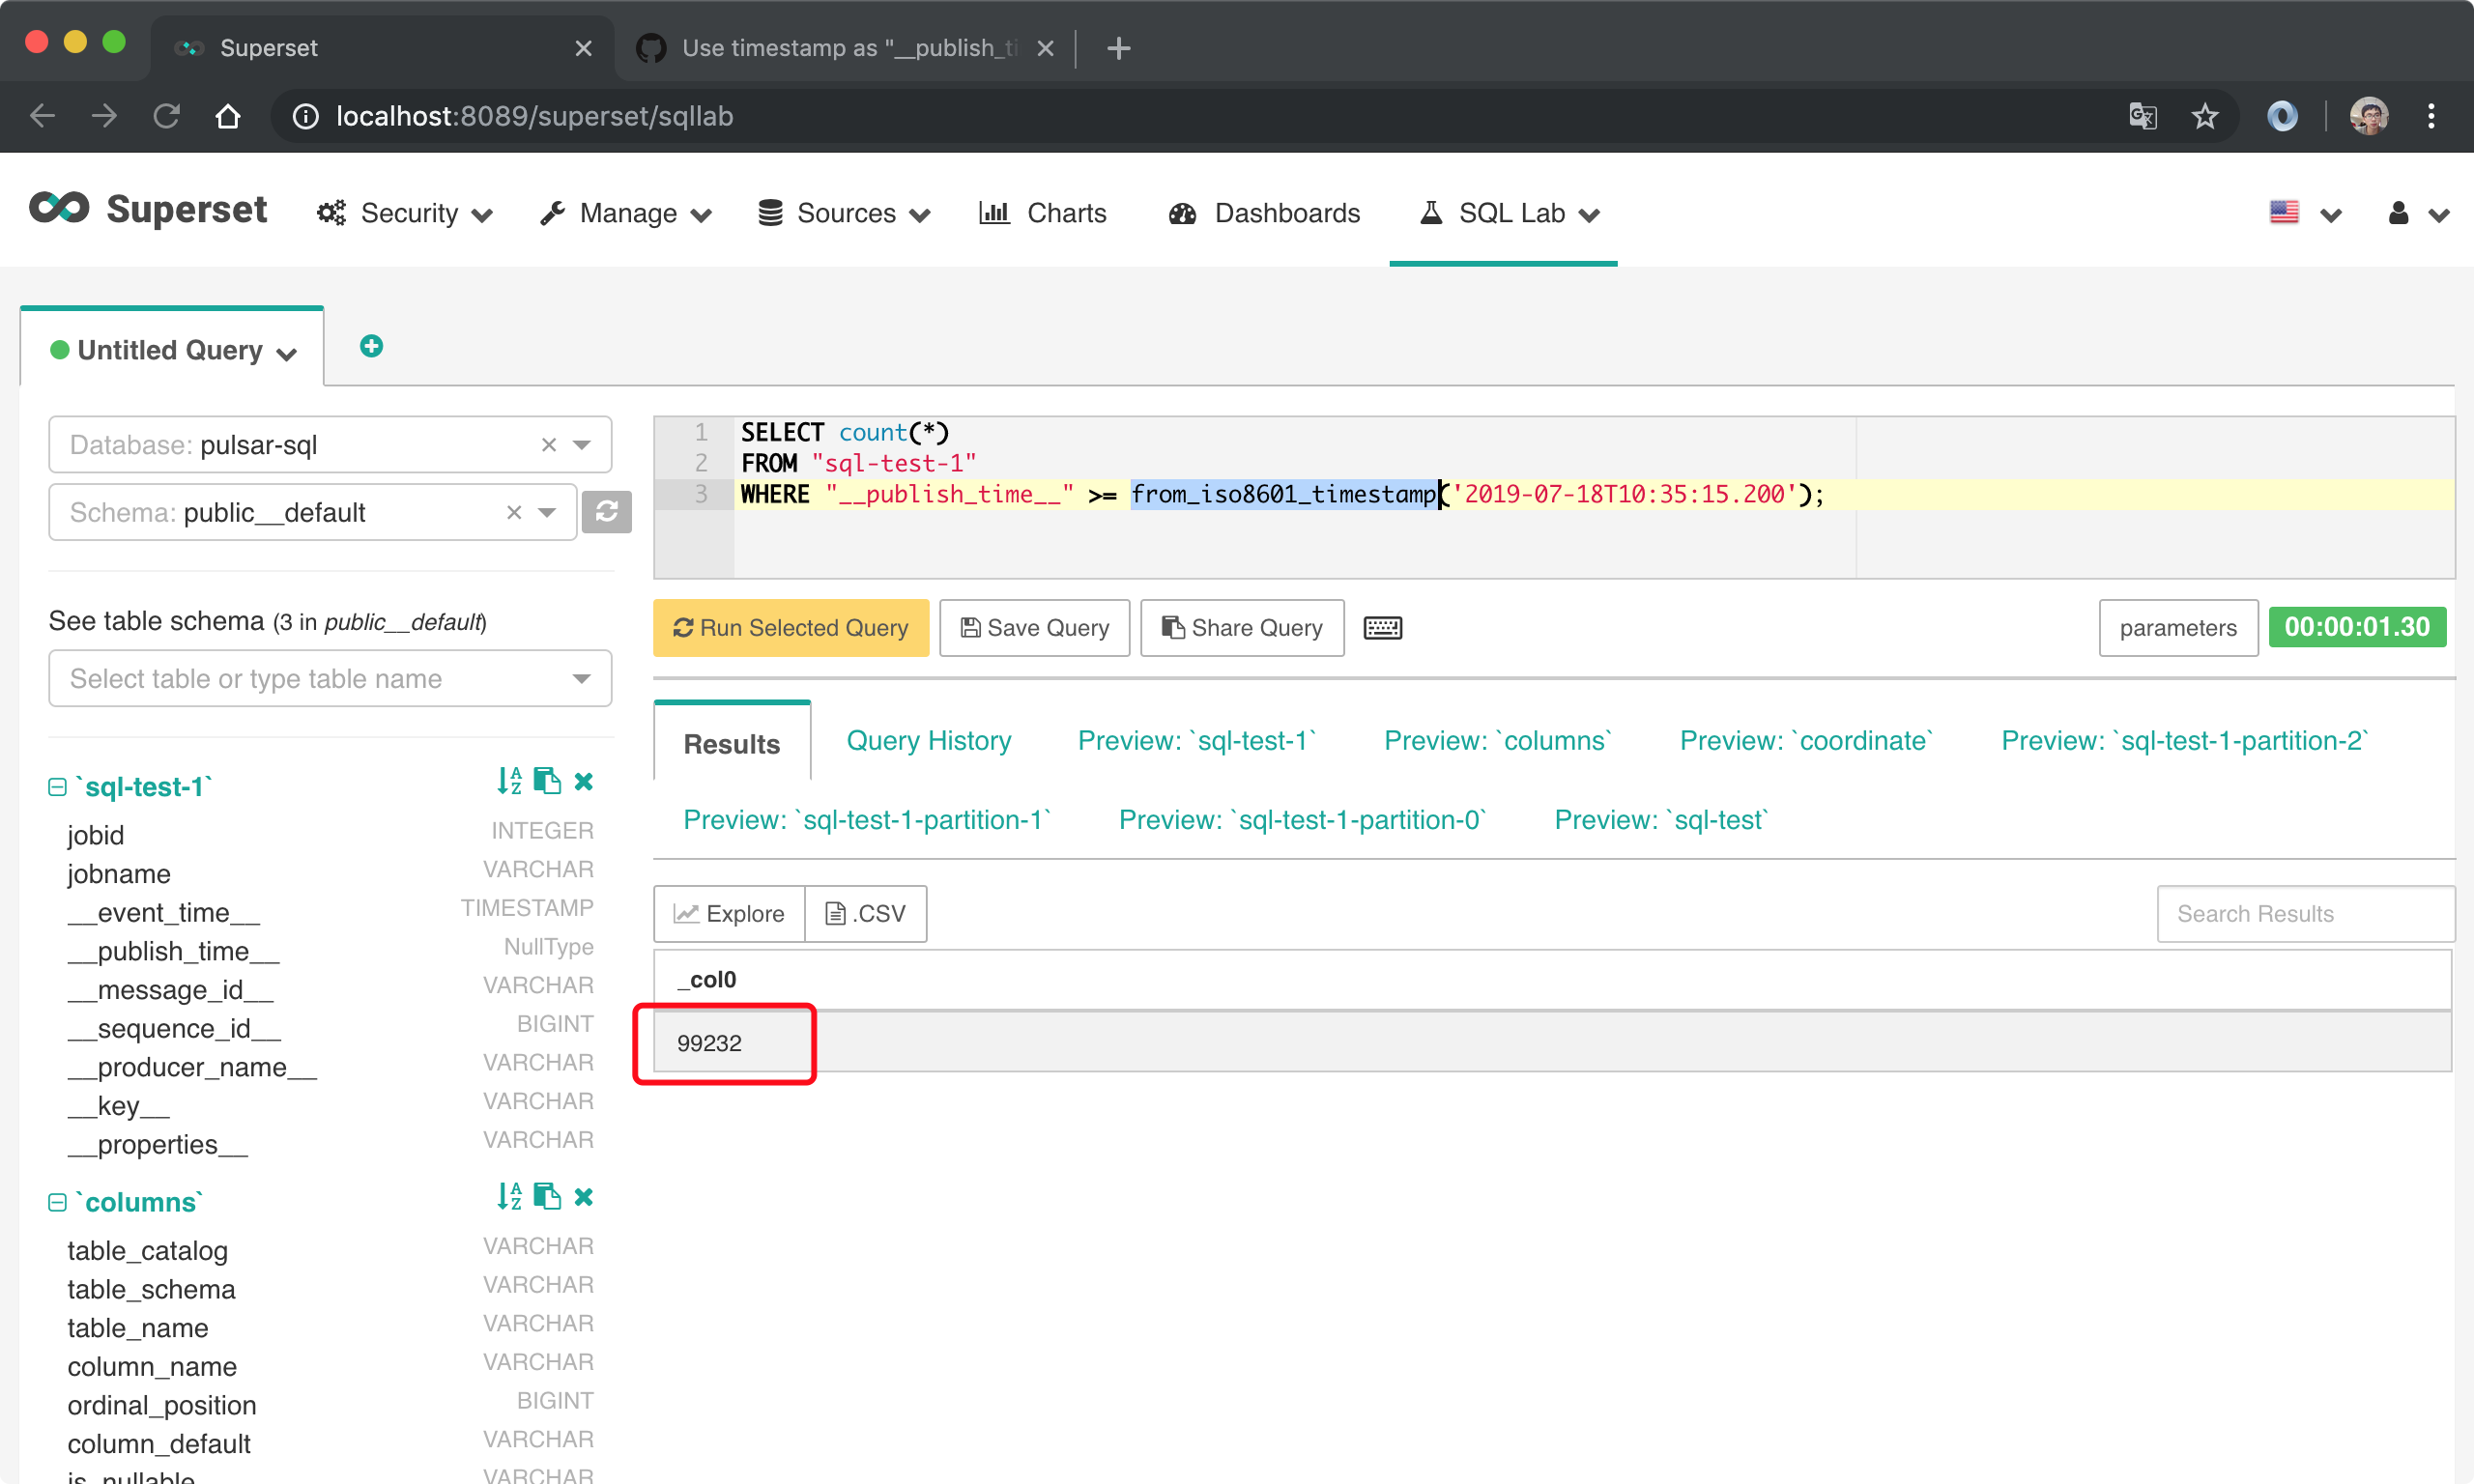Reload the browser page
Screen dimensions: 2474x1484
point(166,117)
